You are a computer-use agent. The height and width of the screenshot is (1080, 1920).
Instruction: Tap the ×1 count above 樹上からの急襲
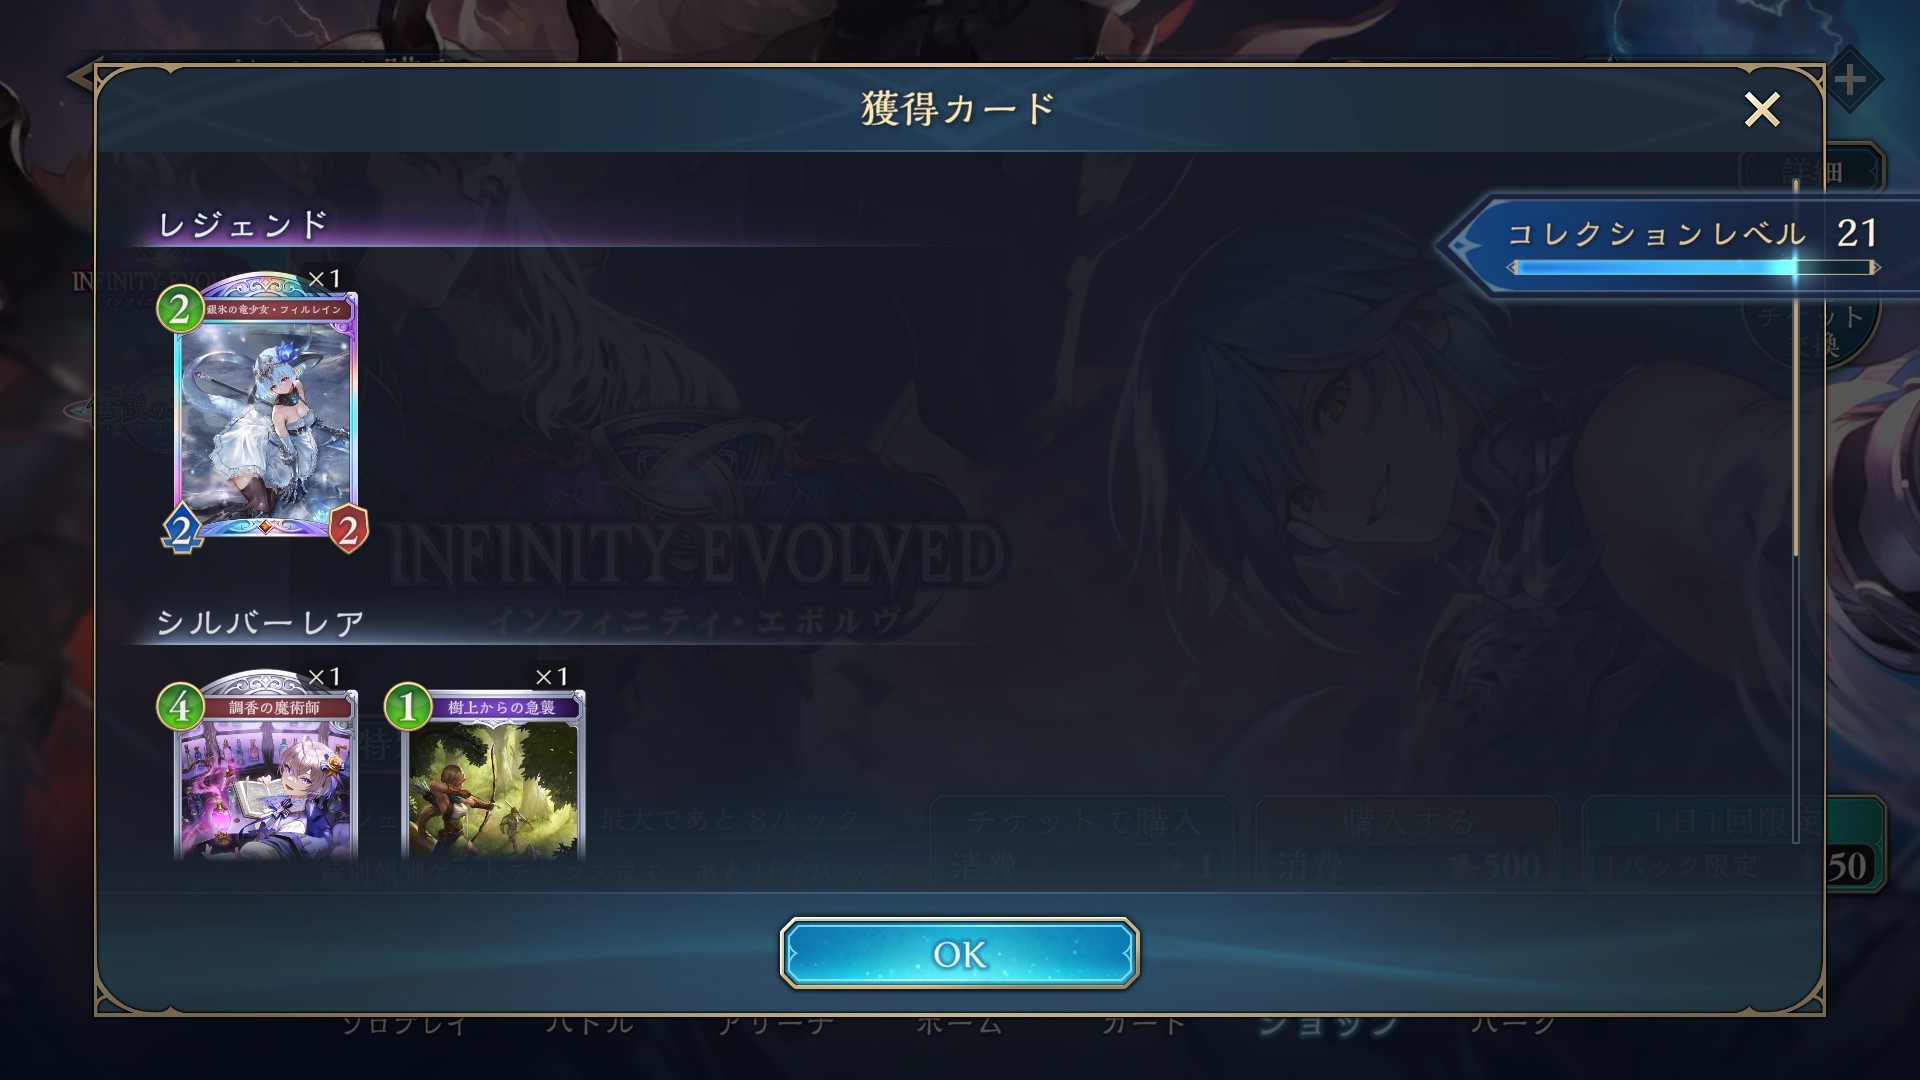coord(551,677)
